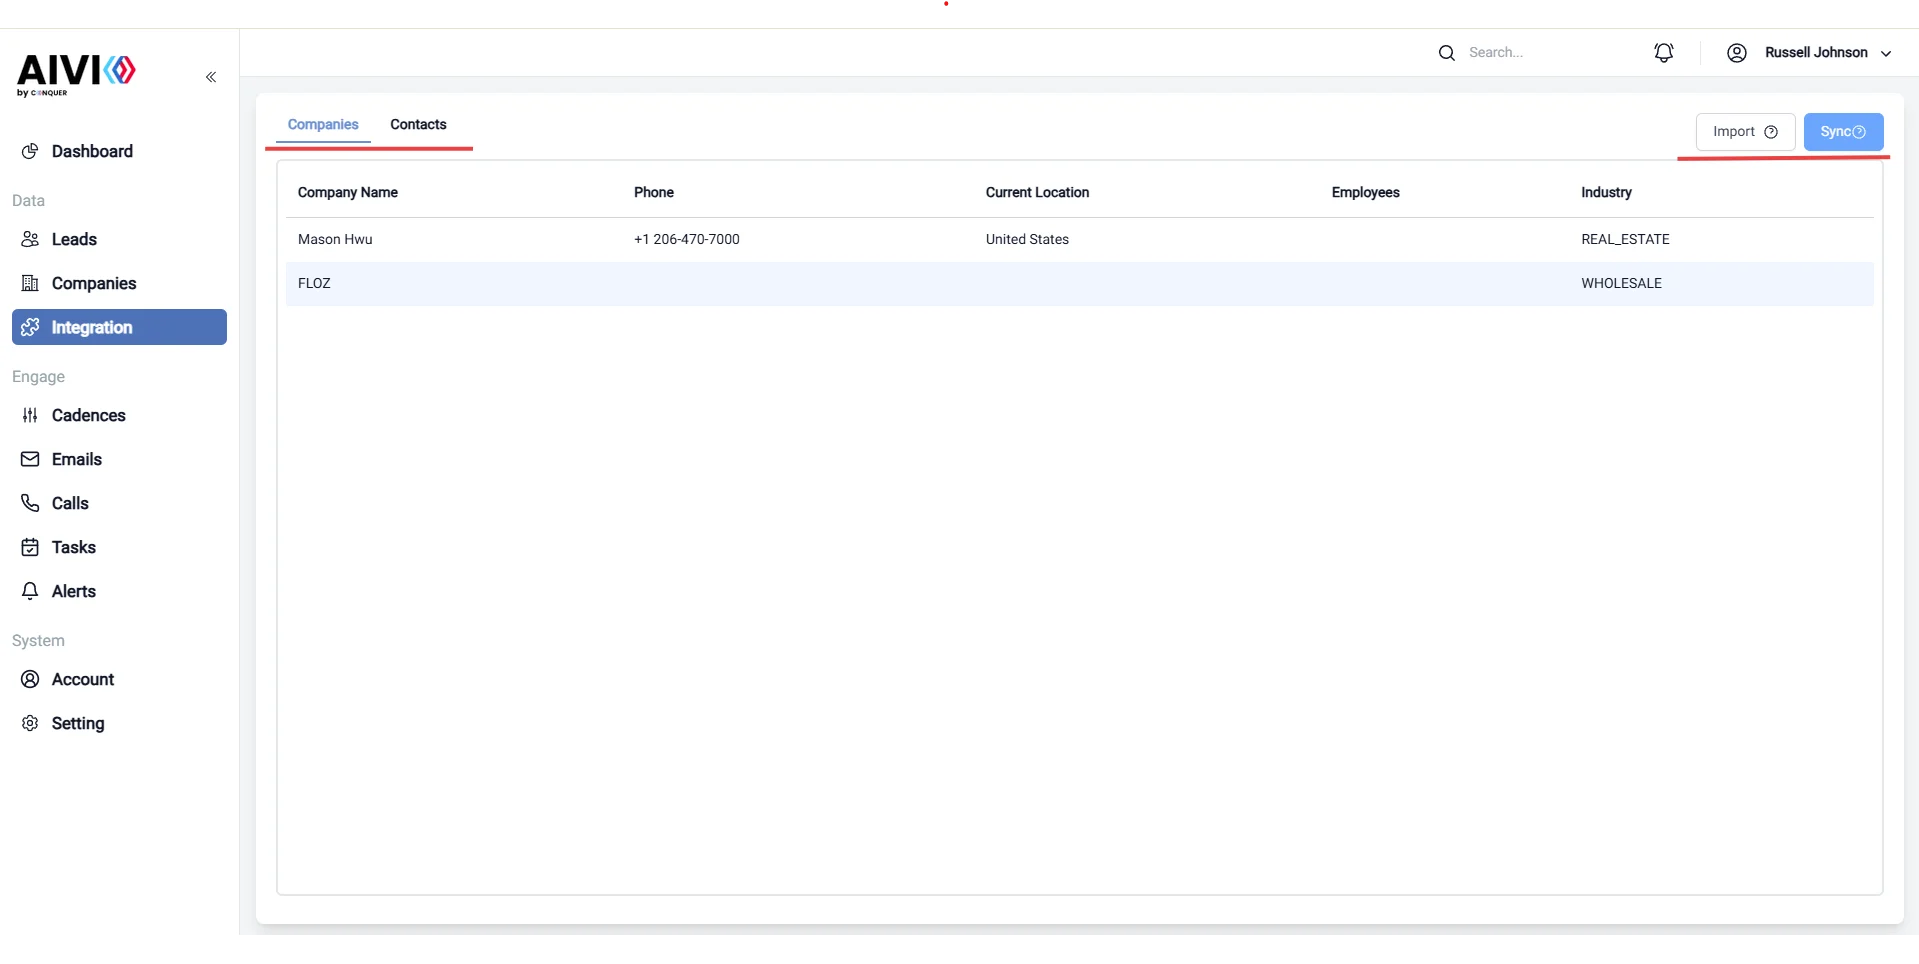
Task: Select the Mason Hwu company row
Action: [x=1079, y=240]
